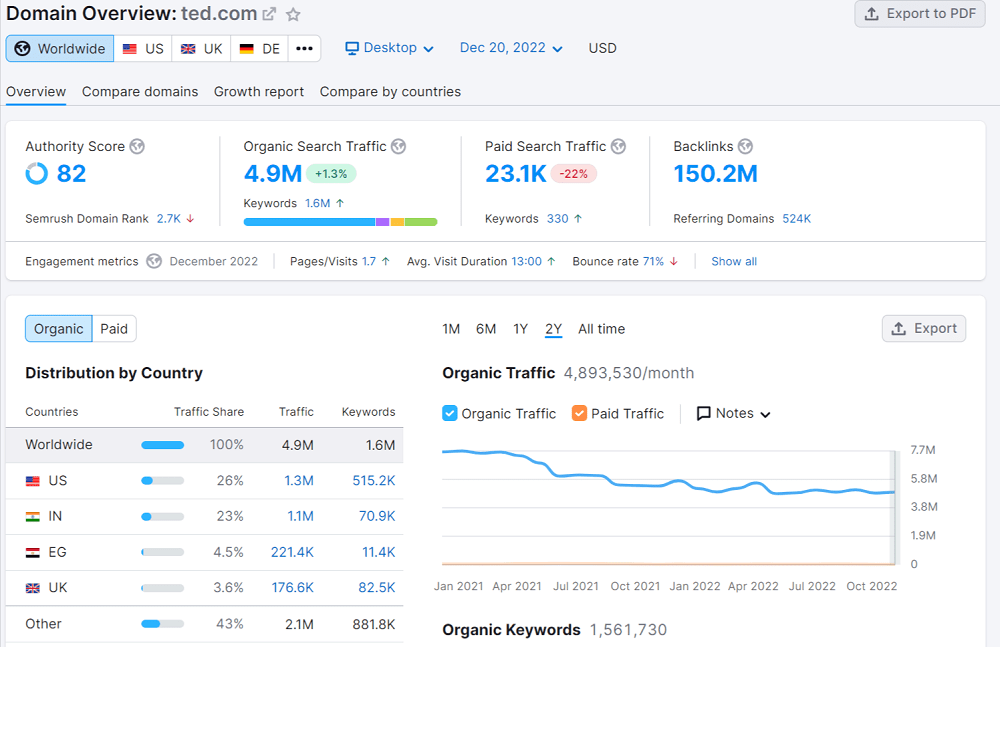
Task: Click the Authority Score ring icon
Action: pos(37,173)
